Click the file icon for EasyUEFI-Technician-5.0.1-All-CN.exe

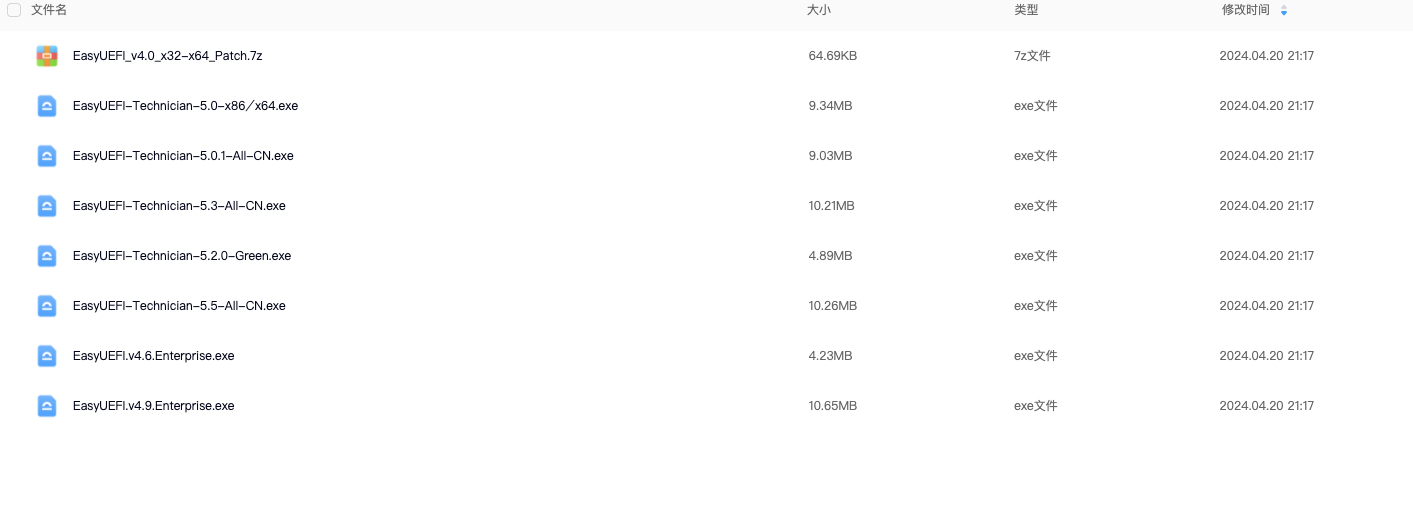(x=47, y=156)
